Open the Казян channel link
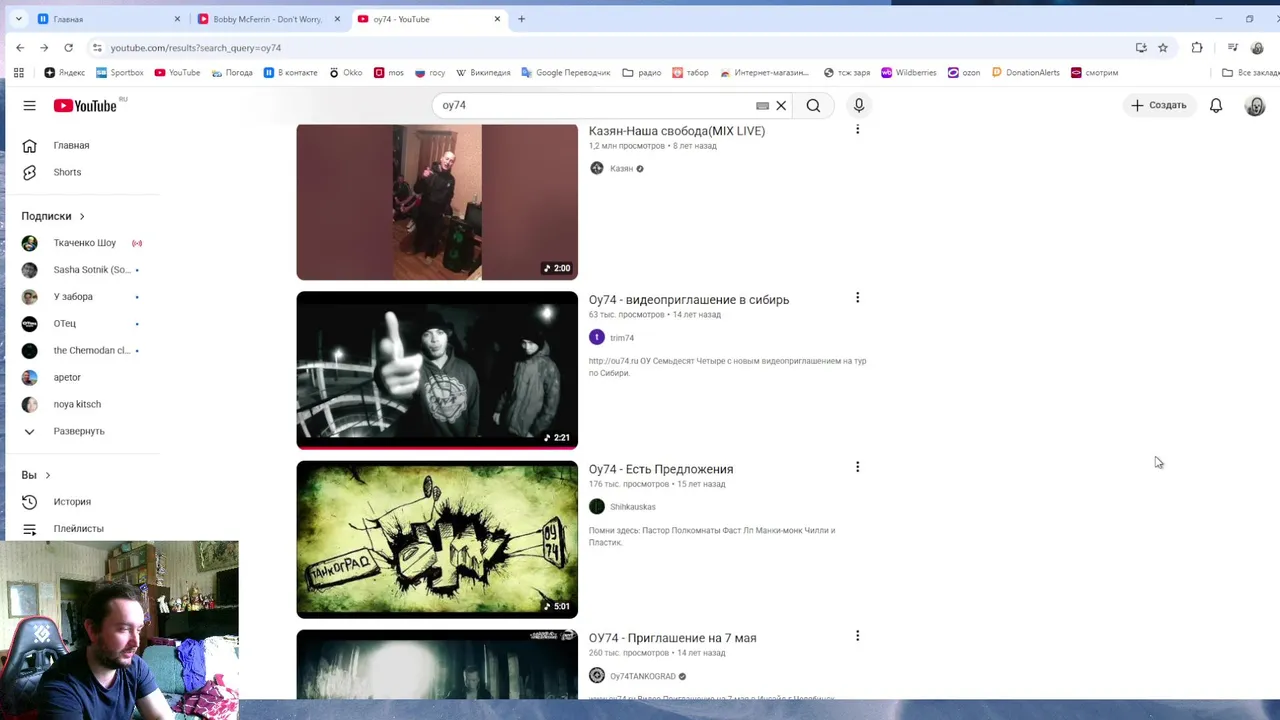Viewport: 1280px width, 720px height. click(x=621, y=169)
